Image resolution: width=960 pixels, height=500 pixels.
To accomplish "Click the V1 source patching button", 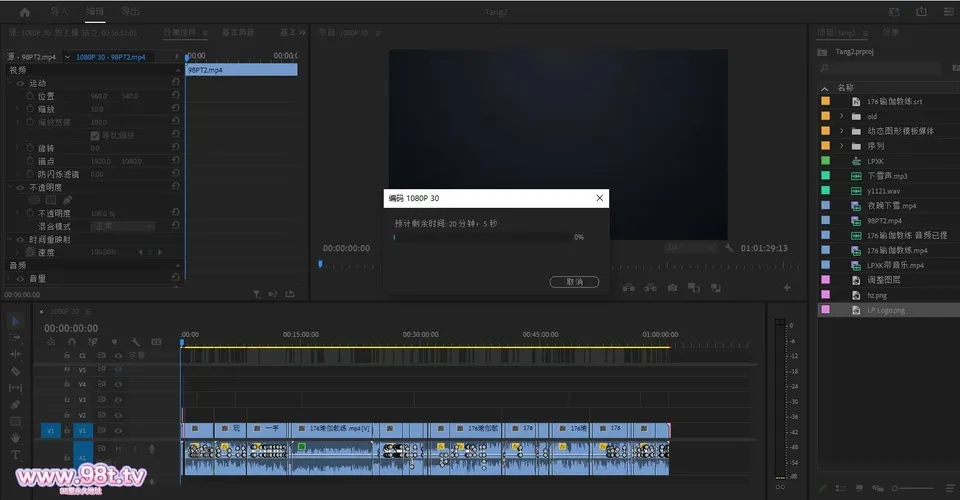I will pos(50,431).
